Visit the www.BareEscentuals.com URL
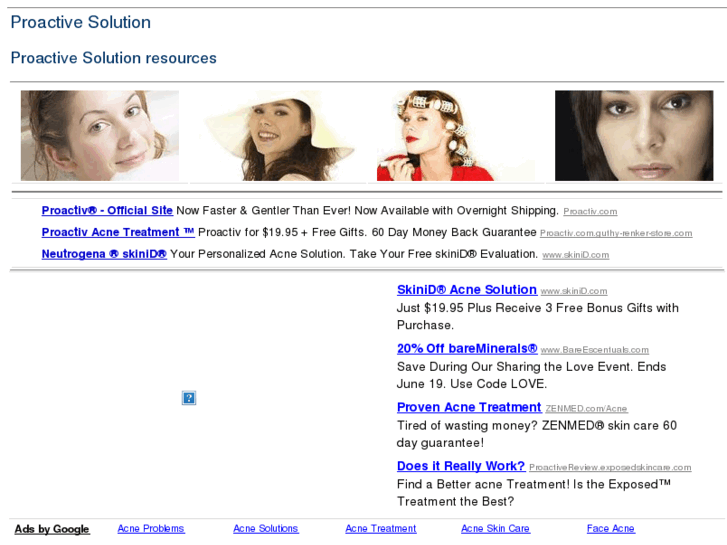The width and height of the screenshot is (727, 545). coord(595,350)
